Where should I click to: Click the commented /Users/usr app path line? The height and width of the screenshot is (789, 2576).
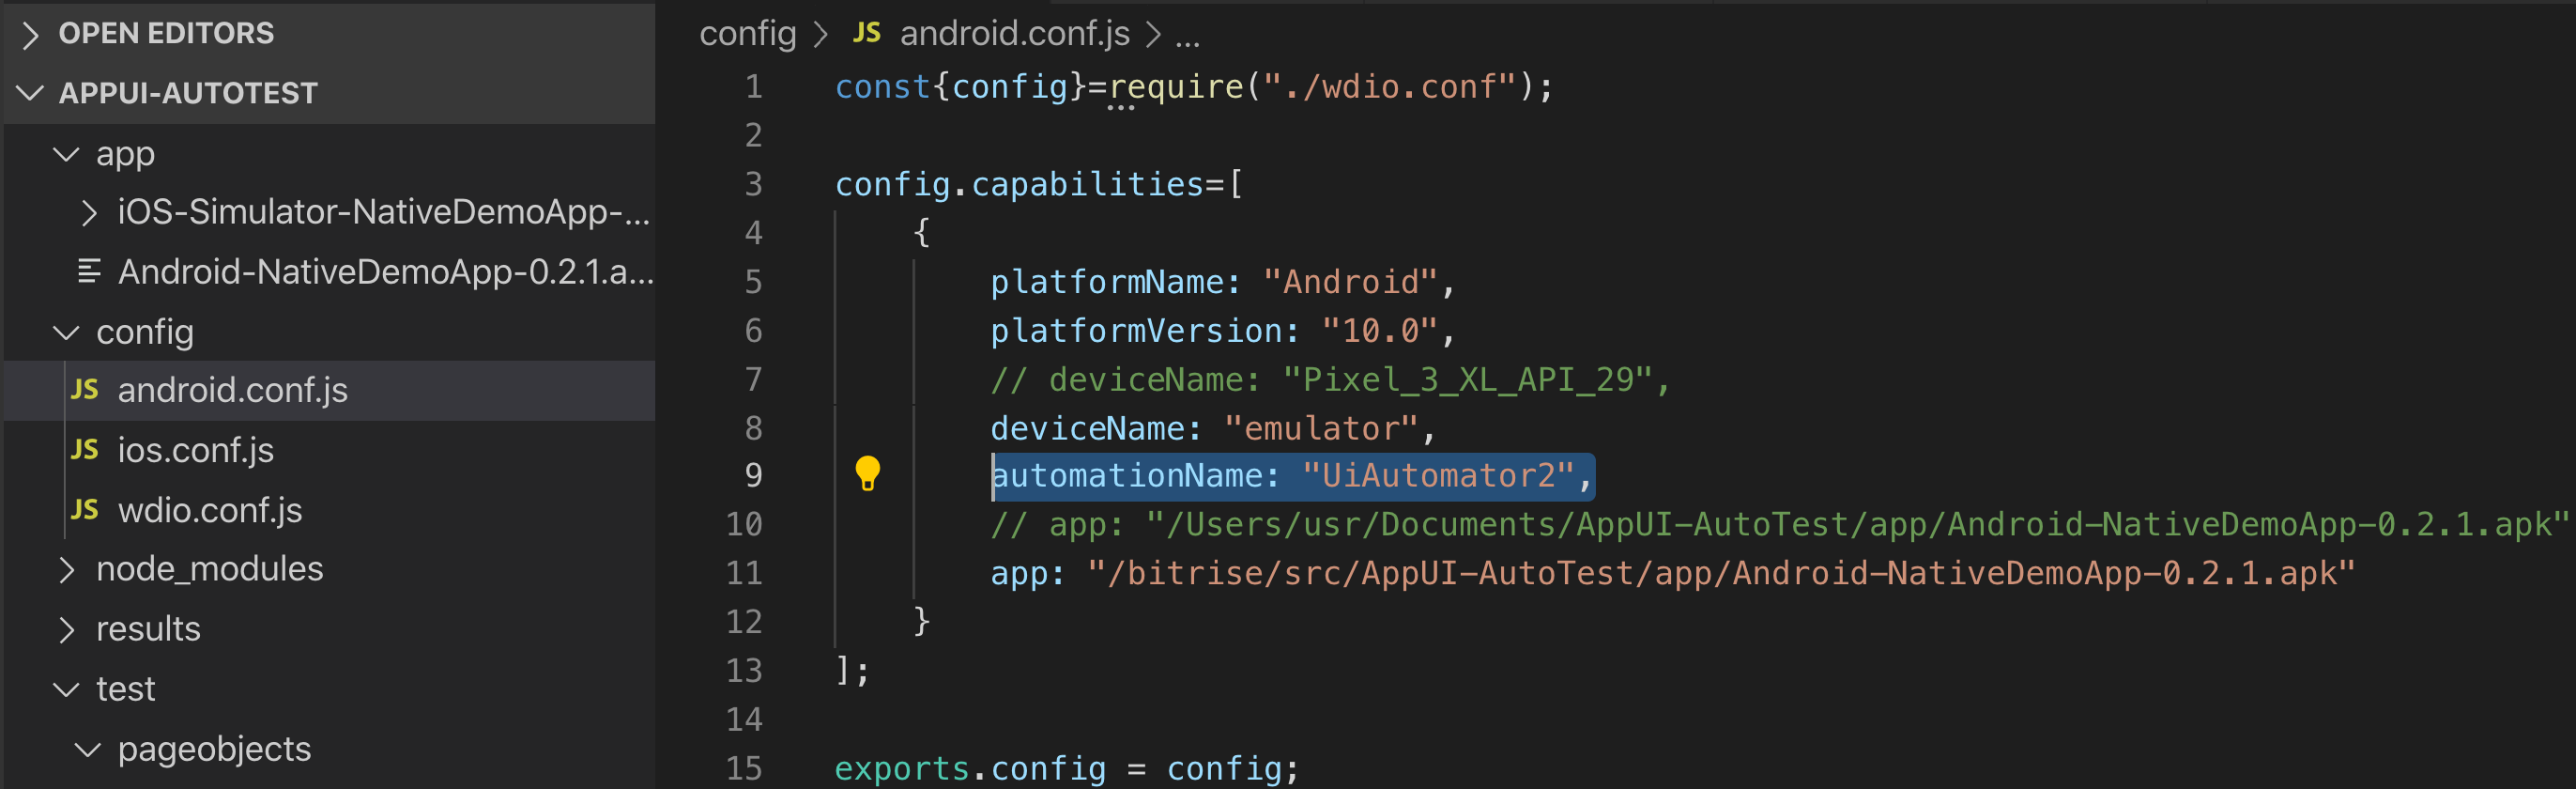tap(1779, 525)
